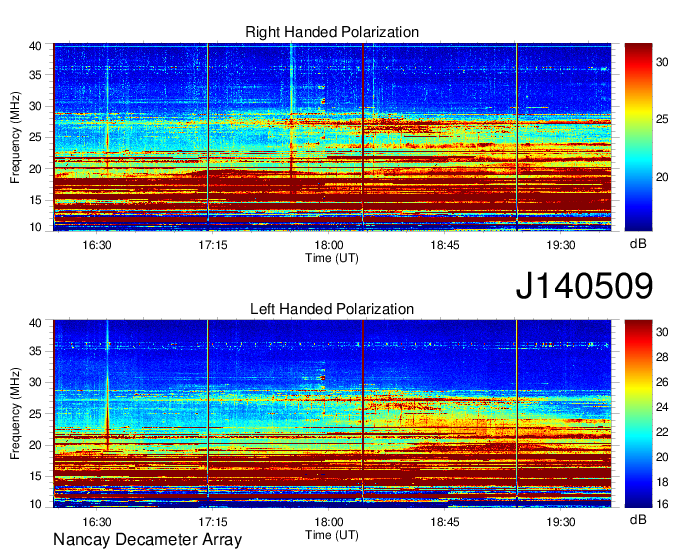This screenshot has width=680, height=552.
Task: Click the upper dB color scale bar
Action: pyautogui.click(x=638, y=137)
